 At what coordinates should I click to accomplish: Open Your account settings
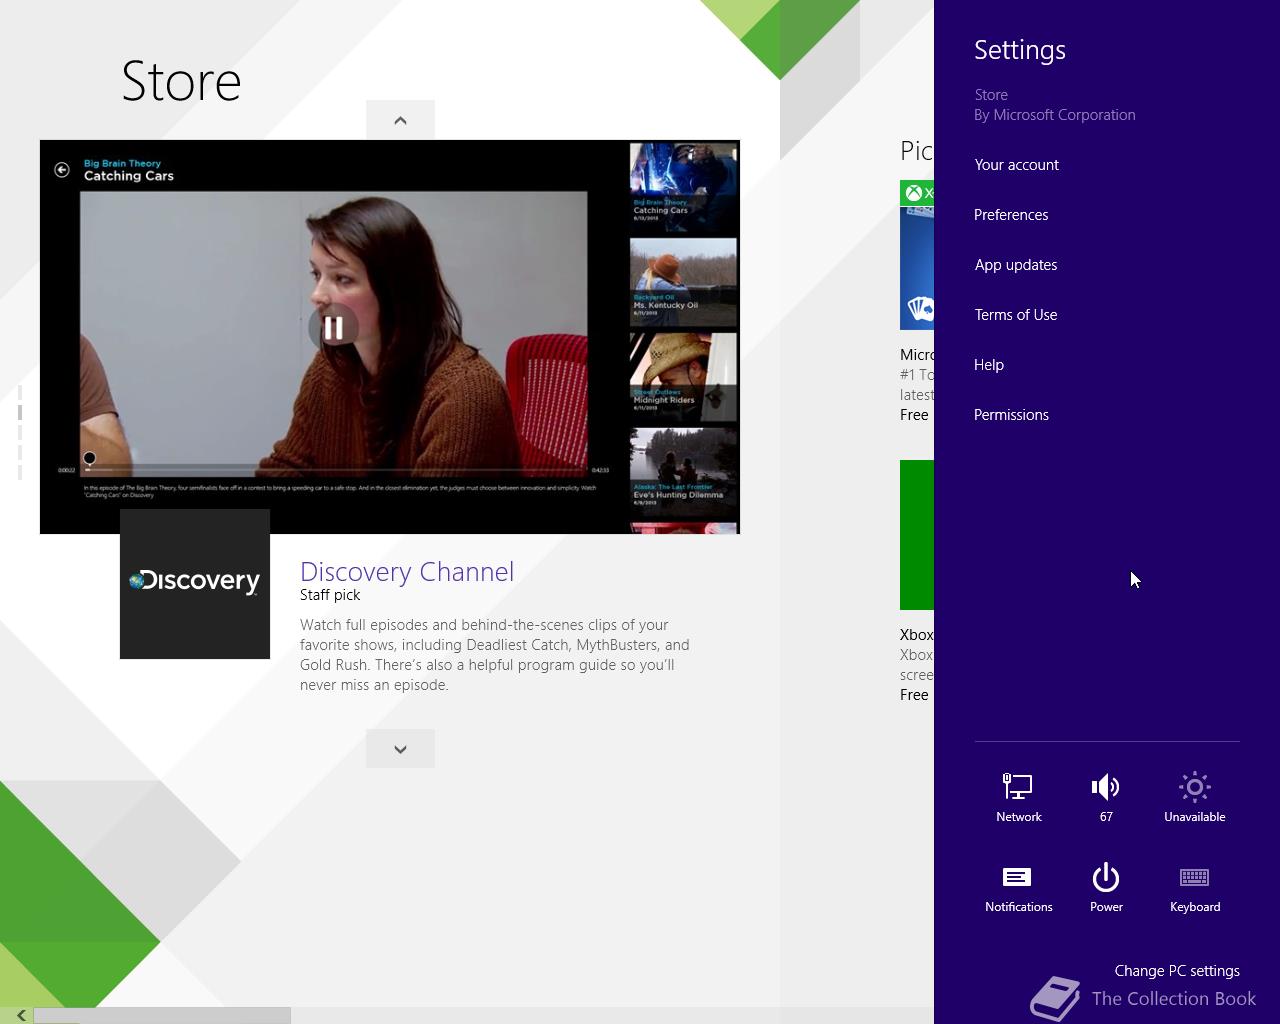(x=1016, y=165)
